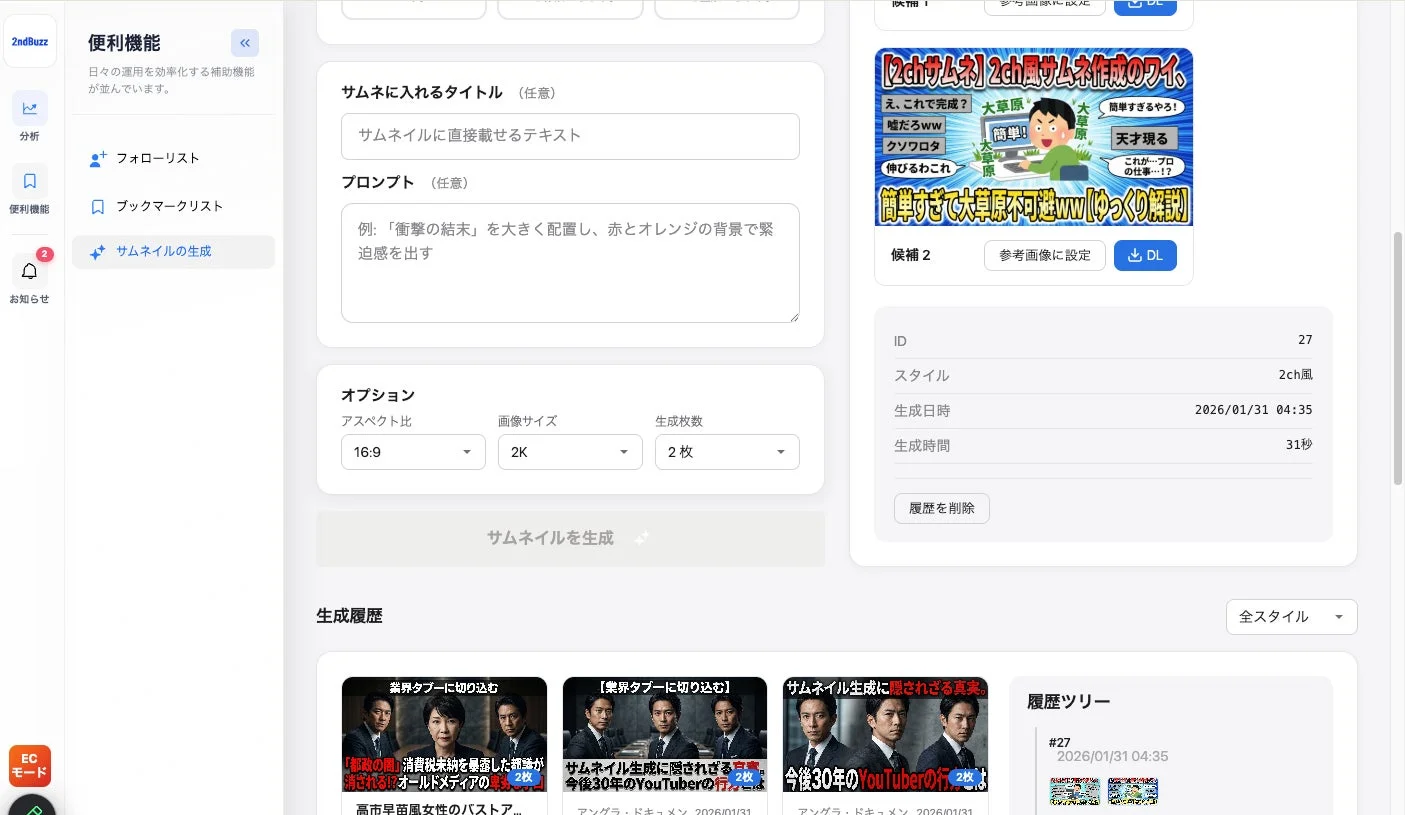This screenshot has width=1405, height=815.
Task: Click the 履歴を削除 button
Action: [940, 508]
